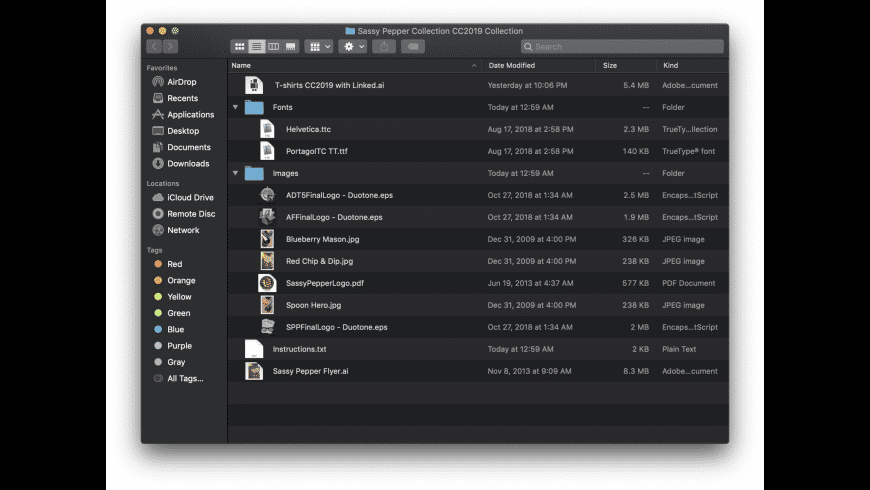Sort files by Size column header
The width and height of the screenshot is (870, 490).
pos(610,65)
